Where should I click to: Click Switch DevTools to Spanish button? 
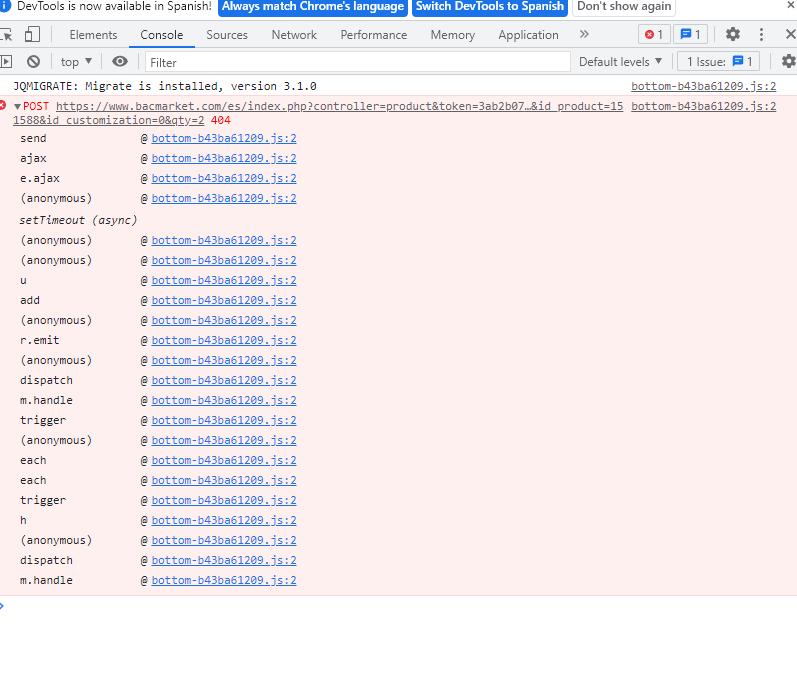click(489, 7)
